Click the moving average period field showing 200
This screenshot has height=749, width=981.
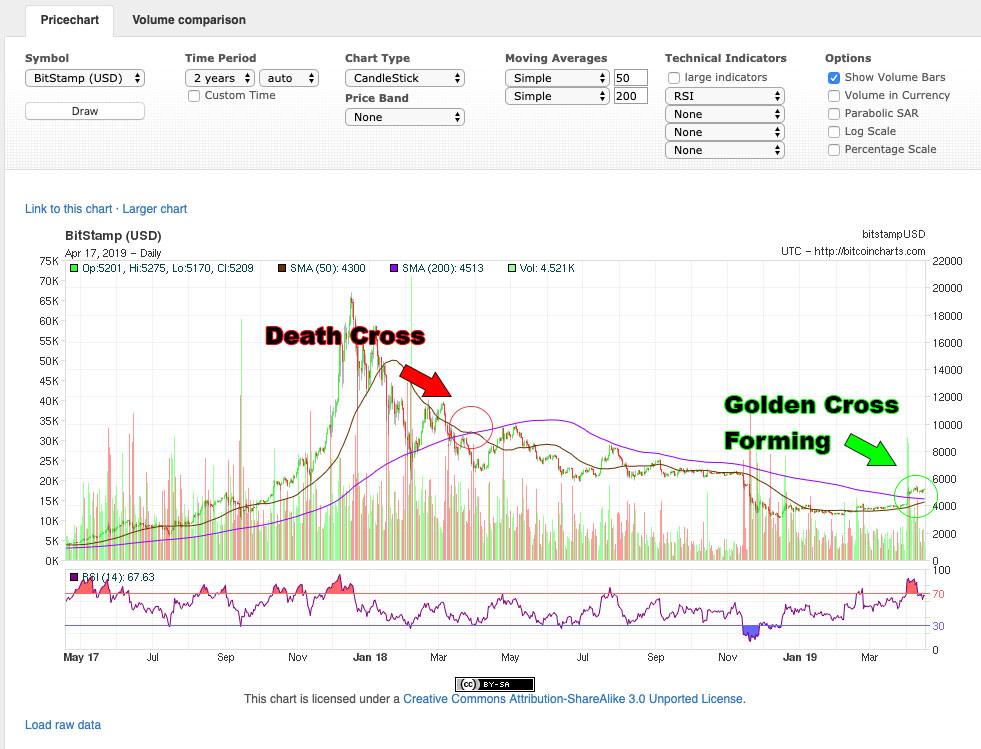pyautogui.click(x=631, y=96)
